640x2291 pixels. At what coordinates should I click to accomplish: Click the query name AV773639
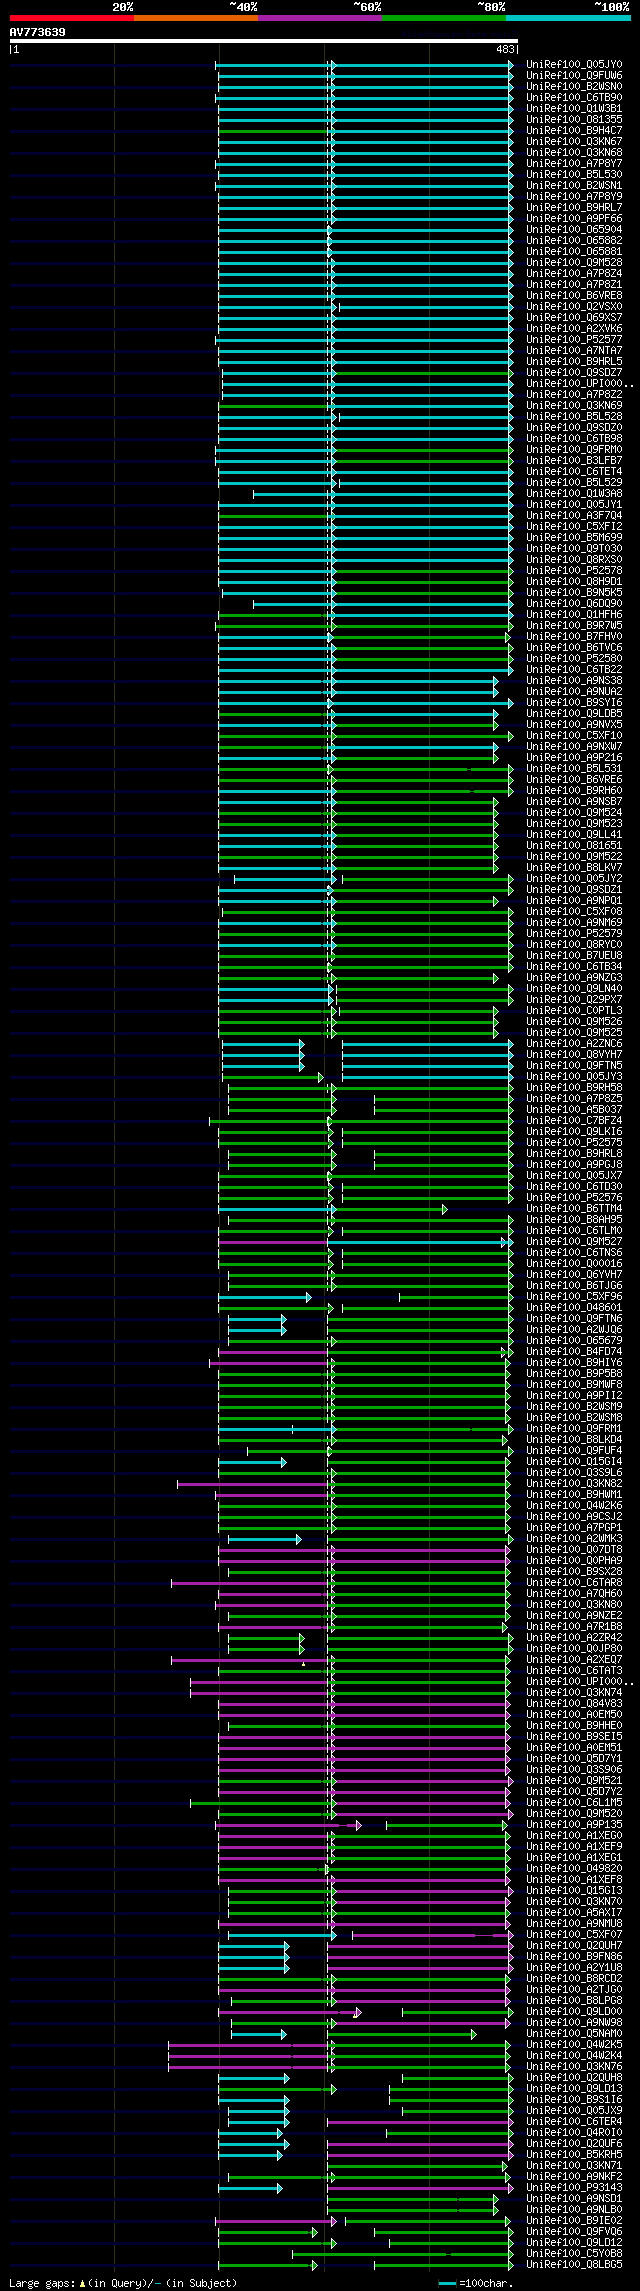pyautogui.click(x=38, y=32)
